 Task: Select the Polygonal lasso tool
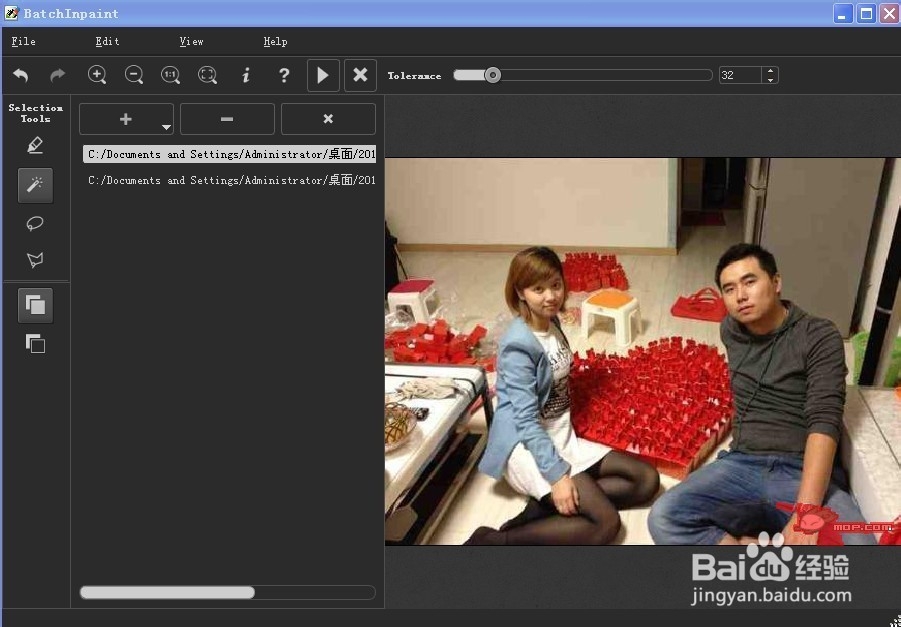tap(35, 260)
